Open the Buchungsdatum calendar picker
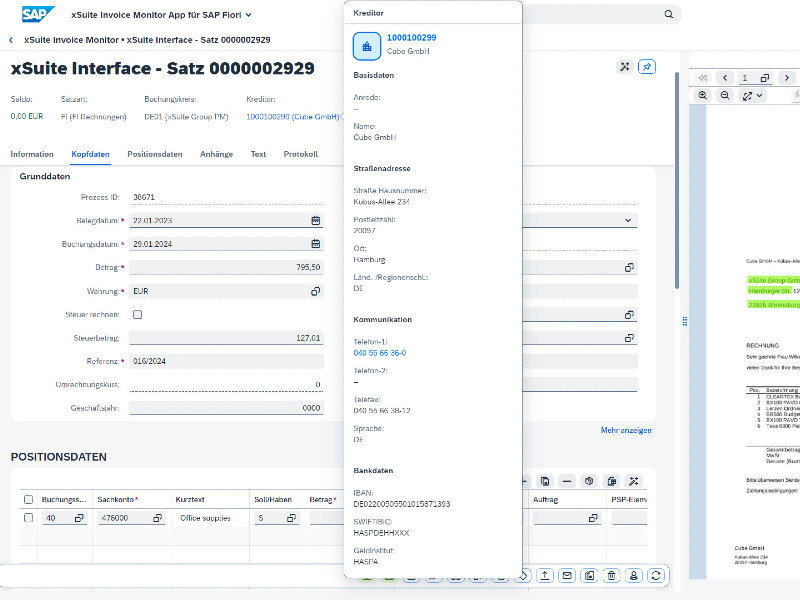Viewport: 800px width, 600px height. tap(316, 244)
